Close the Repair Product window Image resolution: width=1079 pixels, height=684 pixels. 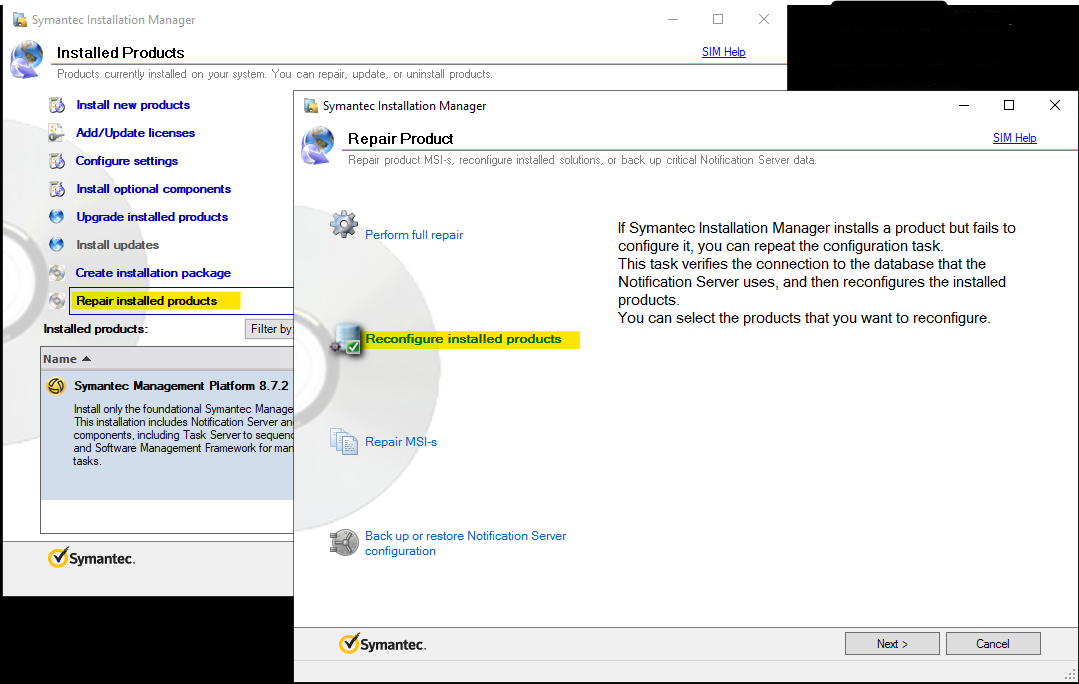[x=1055, y=105]
